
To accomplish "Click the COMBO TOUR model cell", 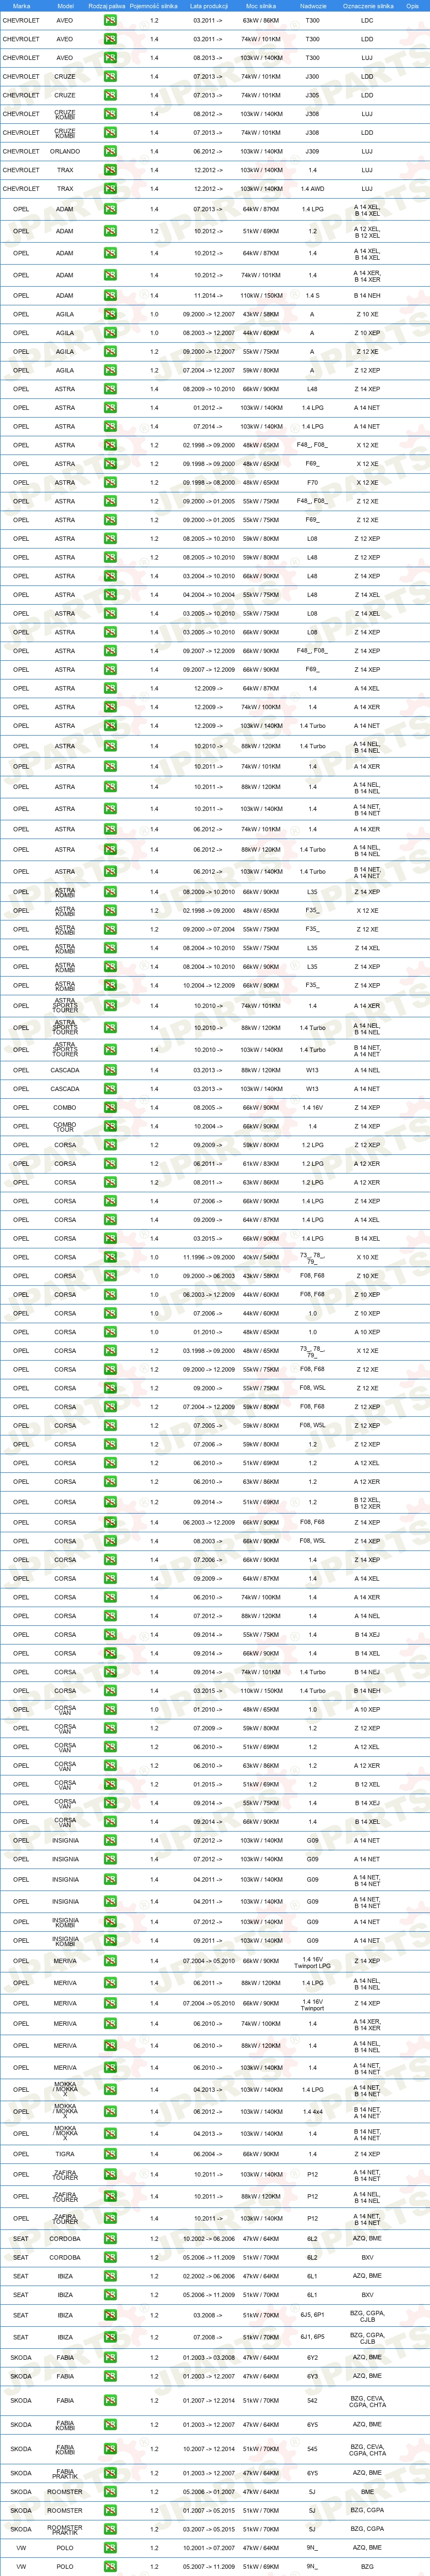I will (x=65, y=1126).
